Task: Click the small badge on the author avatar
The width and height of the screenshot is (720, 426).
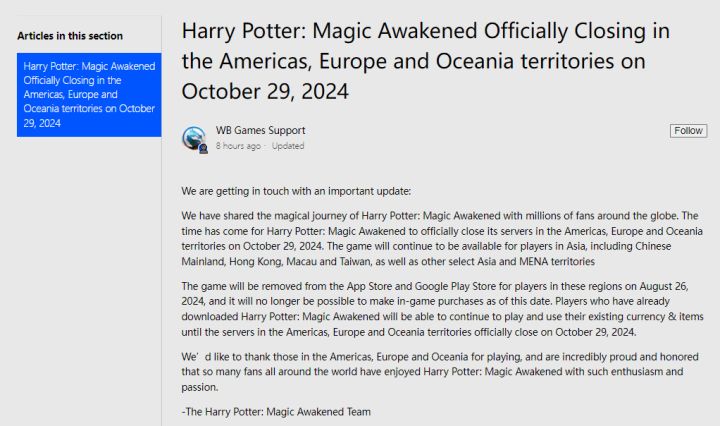Action: tap(203, 148)
